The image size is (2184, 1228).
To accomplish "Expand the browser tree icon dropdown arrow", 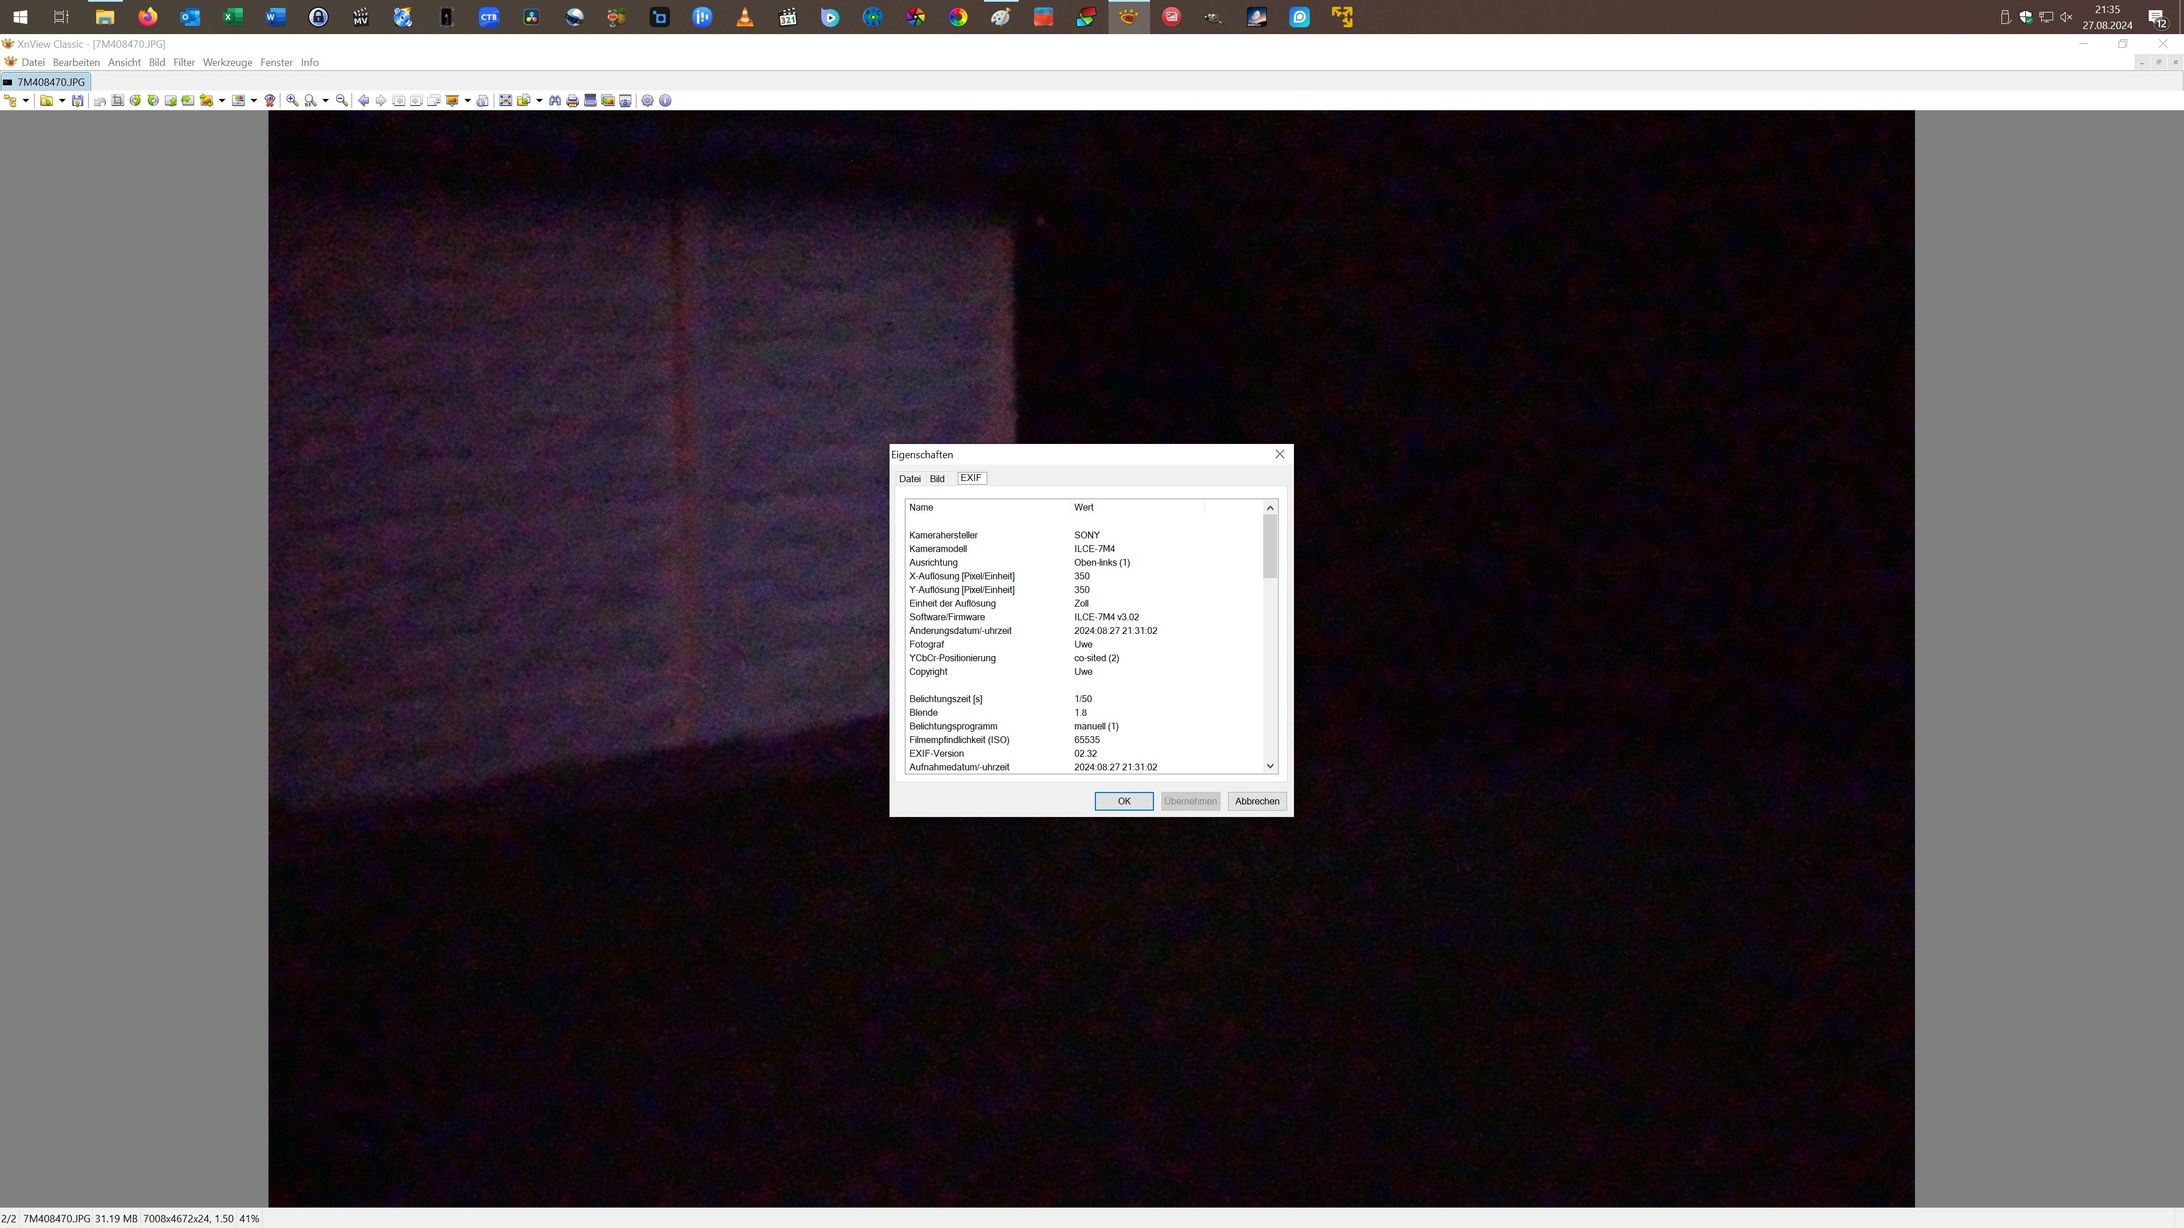I will (x=26, y=101).
